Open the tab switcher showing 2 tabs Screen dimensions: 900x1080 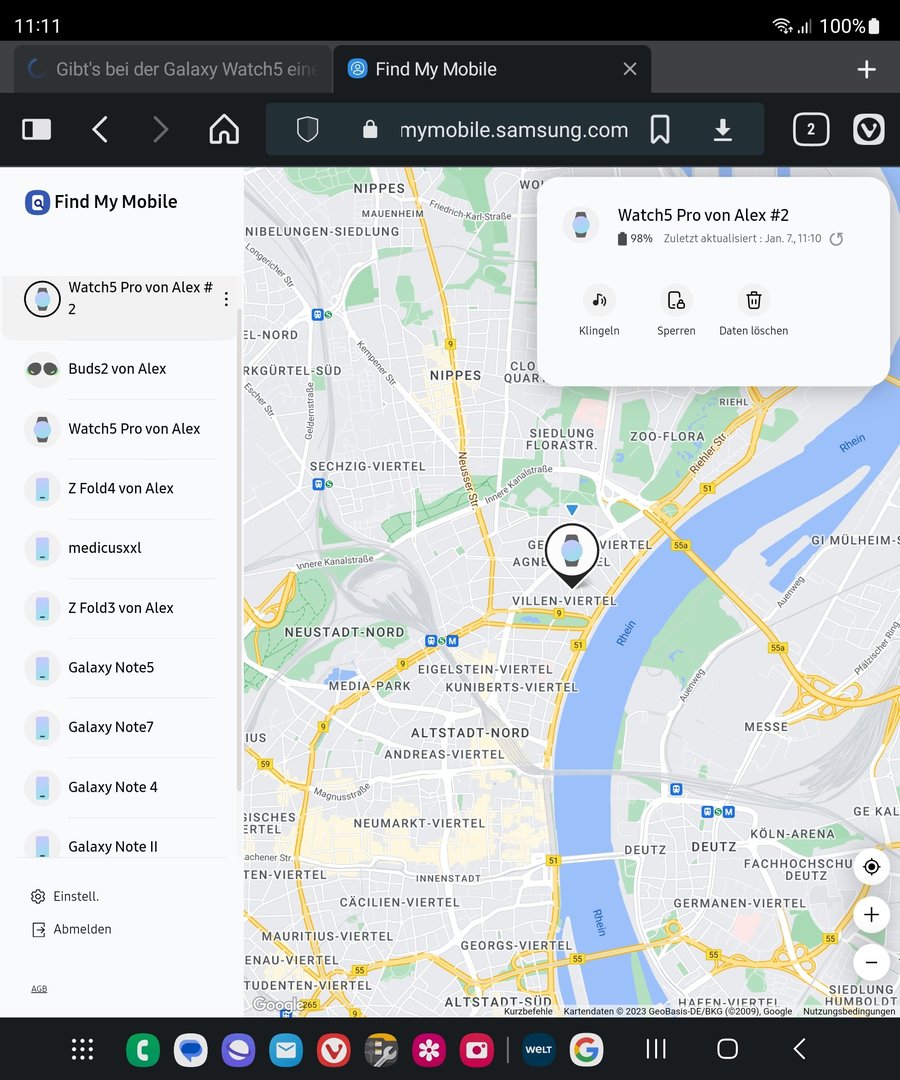[810, 129]
